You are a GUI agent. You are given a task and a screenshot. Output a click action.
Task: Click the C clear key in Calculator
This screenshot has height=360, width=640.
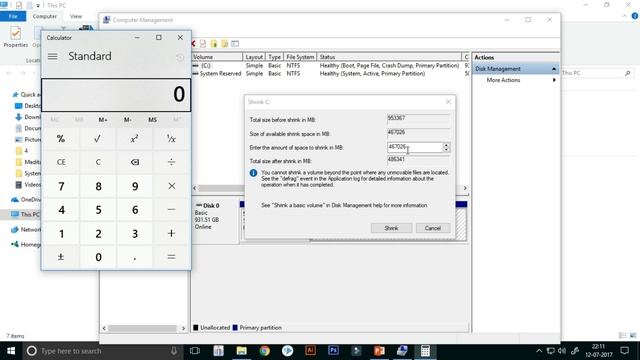98,162
